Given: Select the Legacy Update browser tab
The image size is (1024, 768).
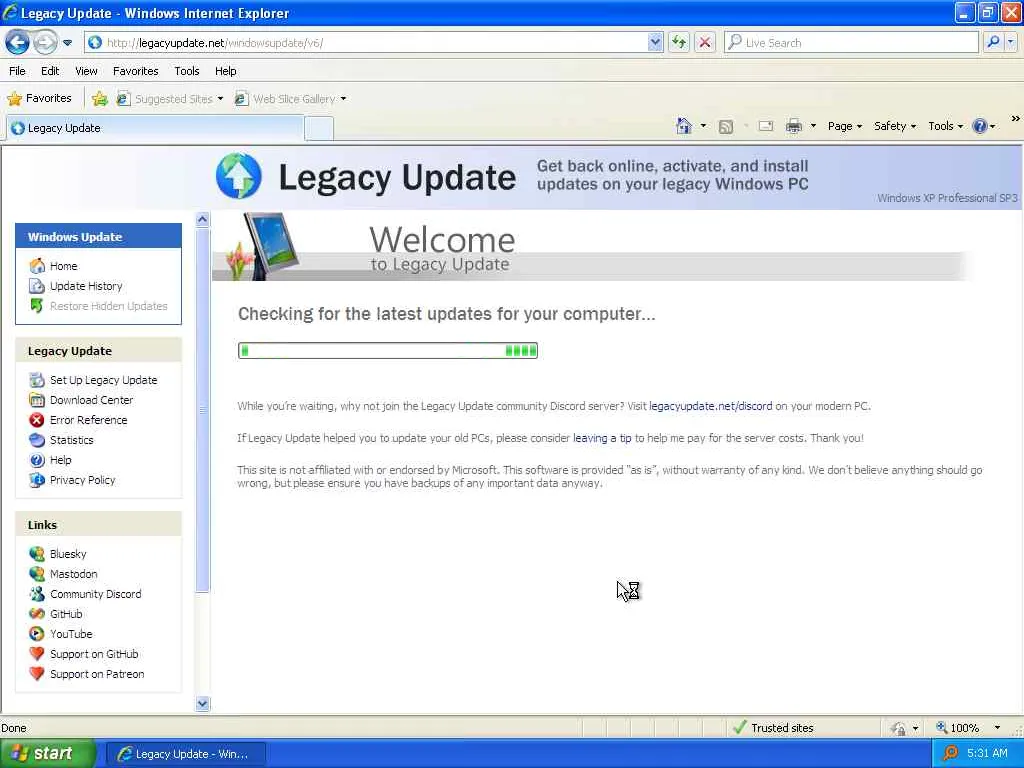Looking at the screenshot, I should [x=155, y=128].
